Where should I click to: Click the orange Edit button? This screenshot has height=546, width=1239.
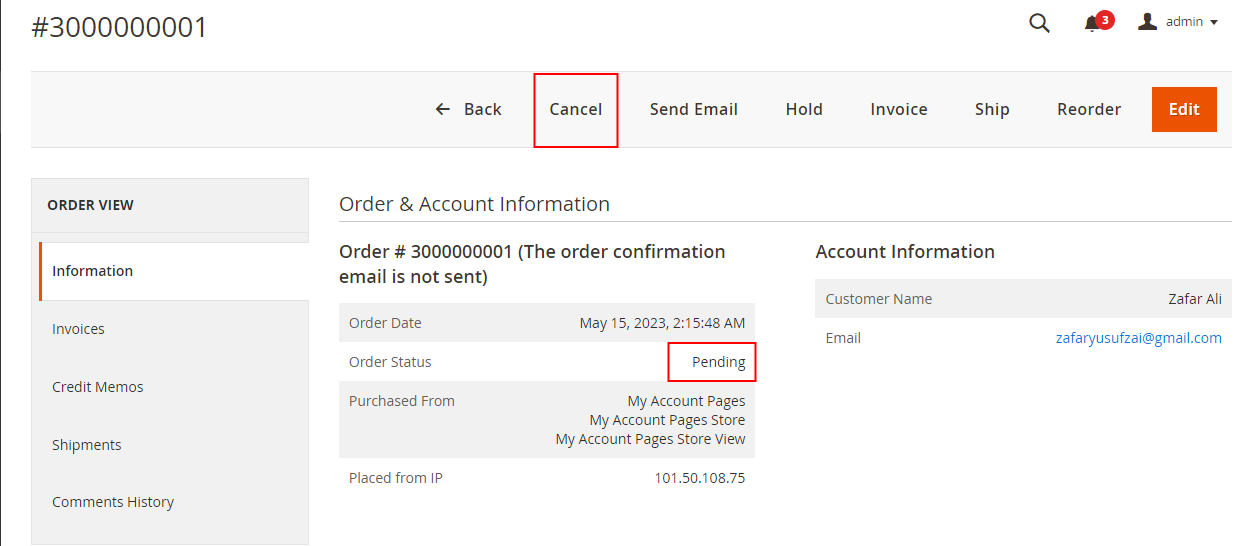click(1184, 110)
